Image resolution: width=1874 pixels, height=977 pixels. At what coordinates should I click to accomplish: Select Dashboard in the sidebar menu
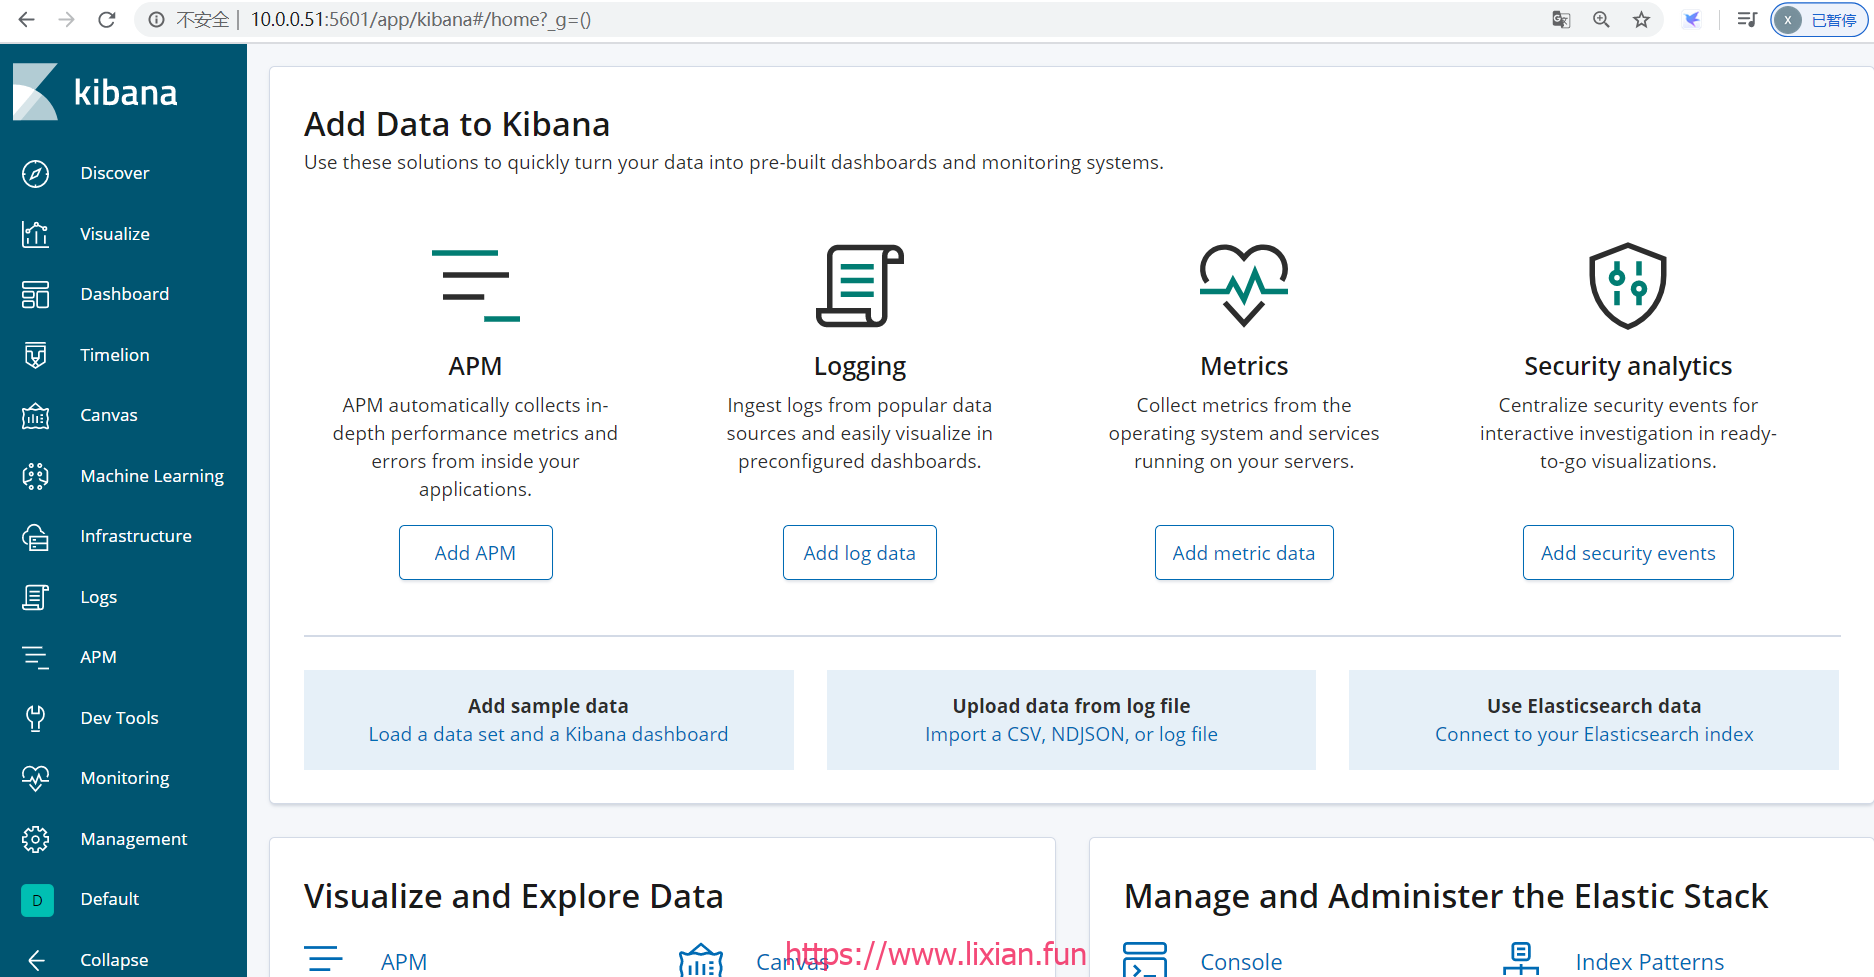coord(123,294)
